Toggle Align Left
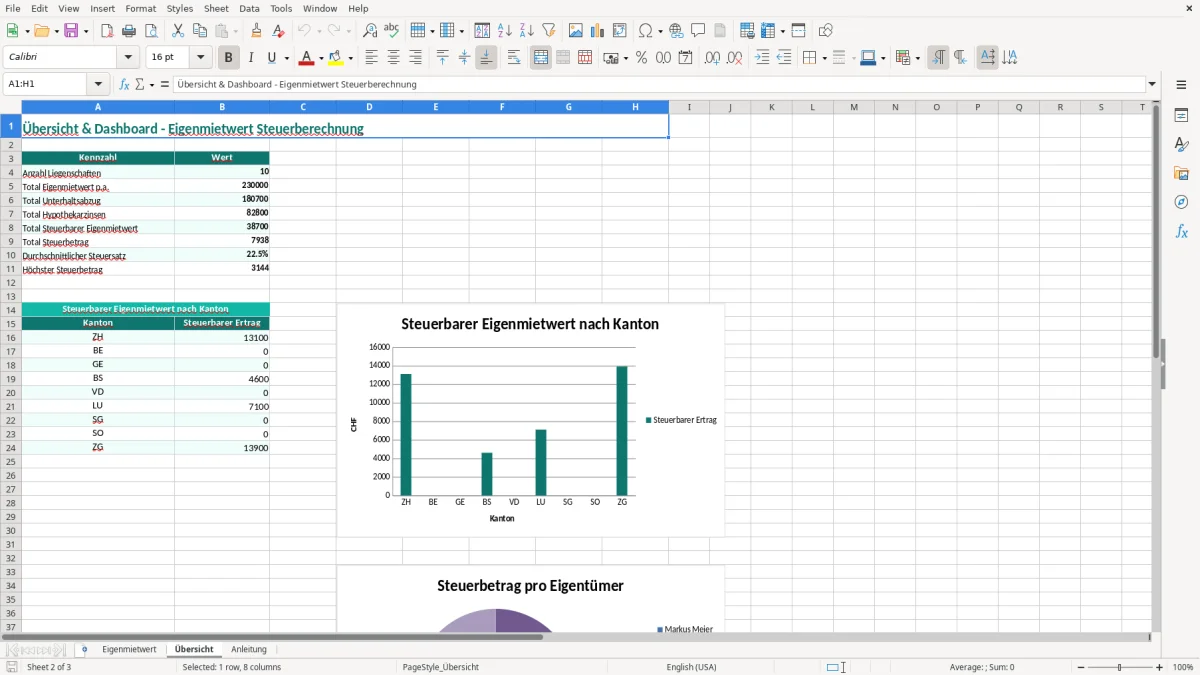 [372, 58]
